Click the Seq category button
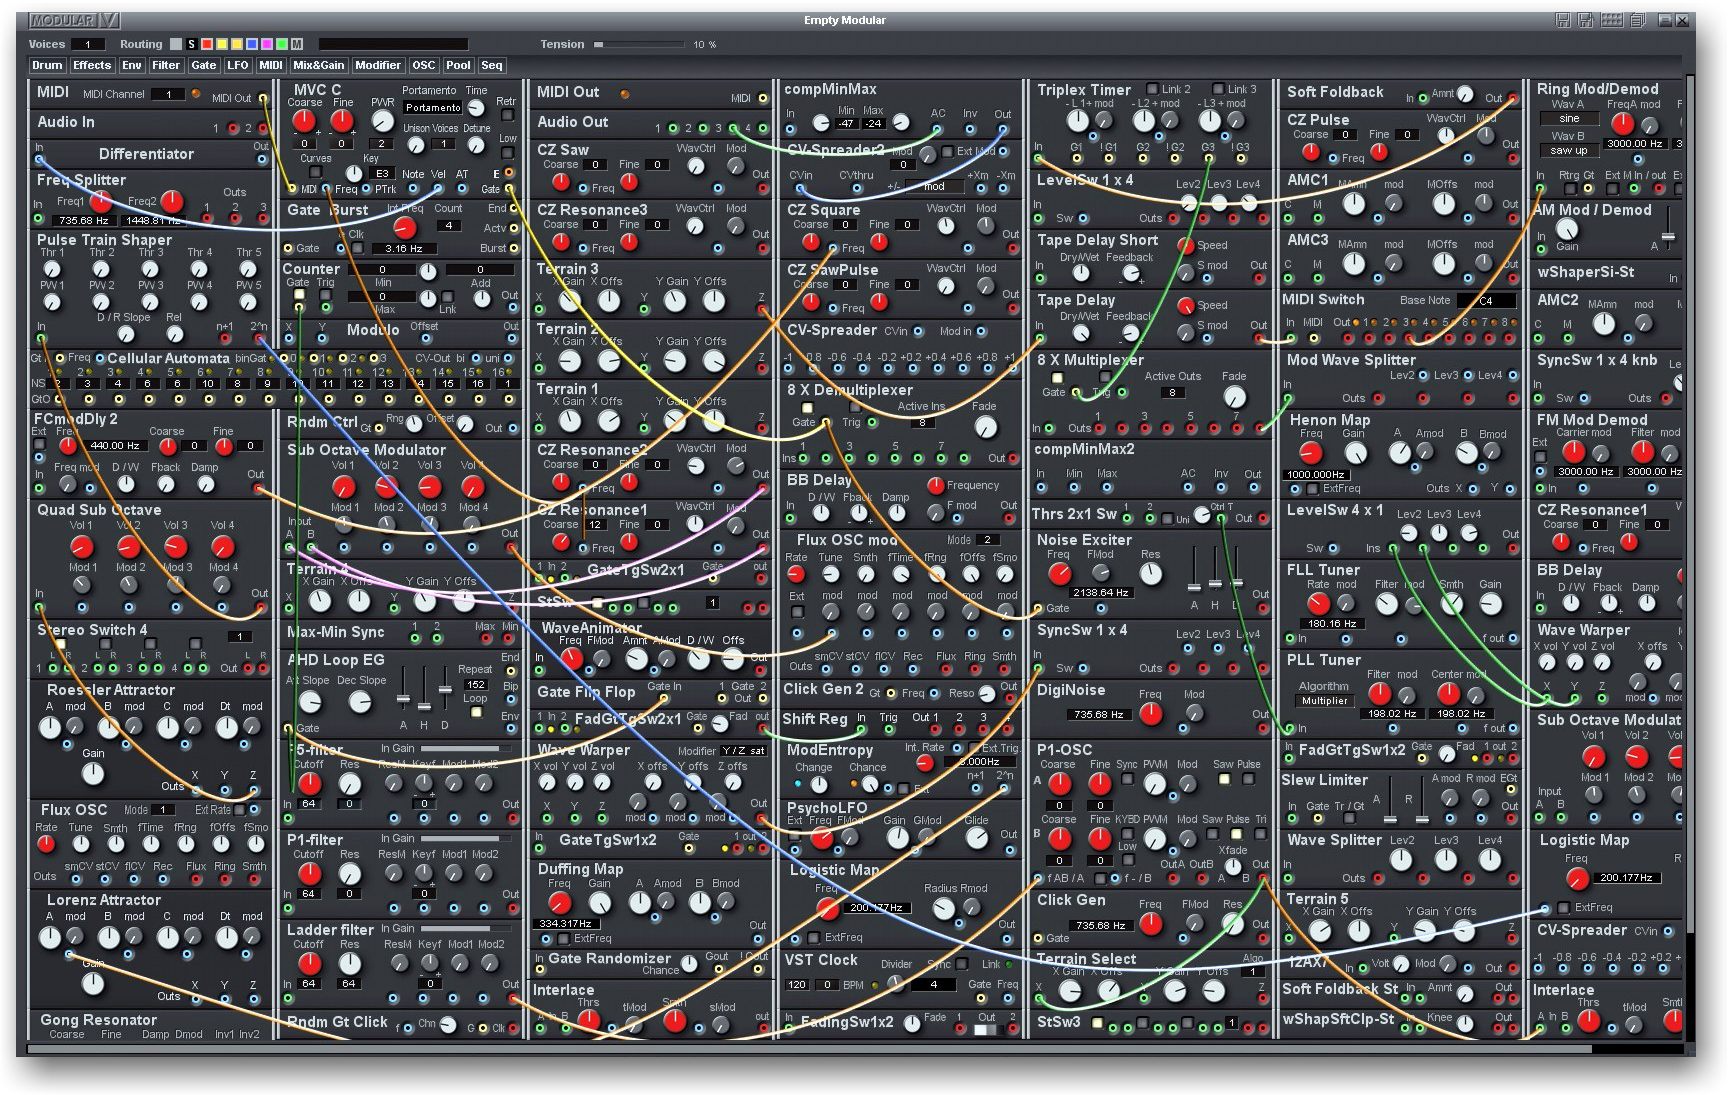This screenshot has width=1730, height=1095. (491, 65)
